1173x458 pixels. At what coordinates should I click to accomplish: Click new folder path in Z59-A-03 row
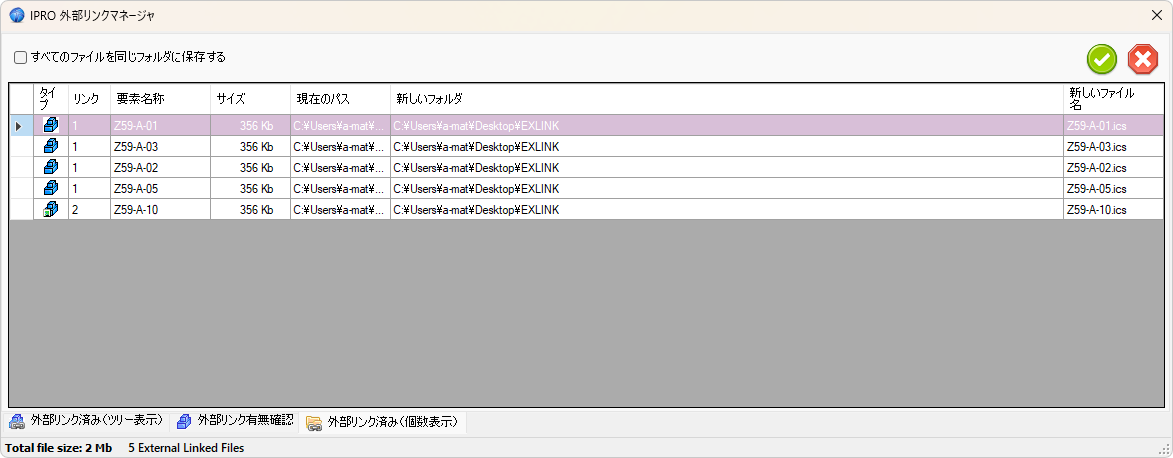(726, 147)
